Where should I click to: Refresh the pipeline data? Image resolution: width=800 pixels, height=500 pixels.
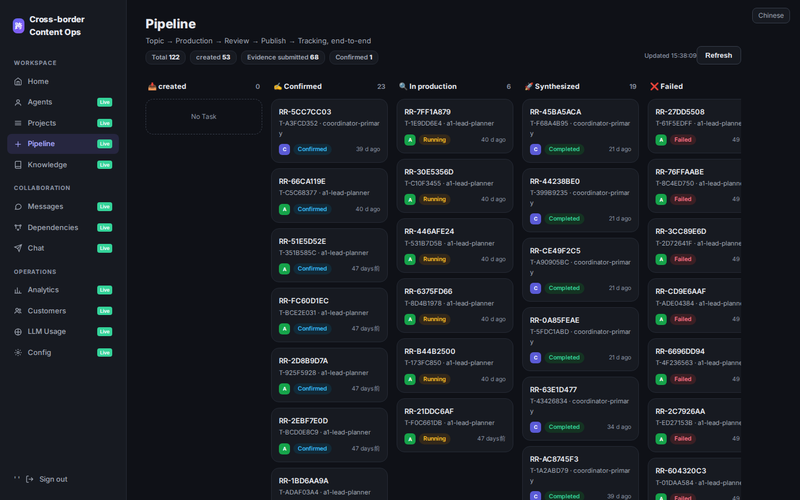pyautogui.click(x=718, y=56)
